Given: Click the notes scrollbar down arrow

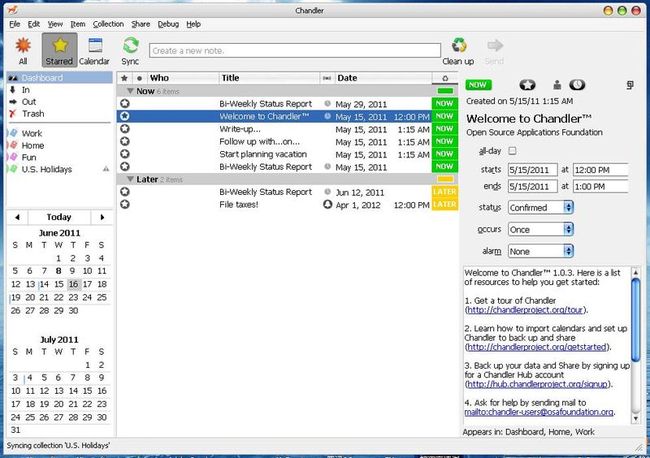Looking at the screenshot, I should (x=635, y=419).
